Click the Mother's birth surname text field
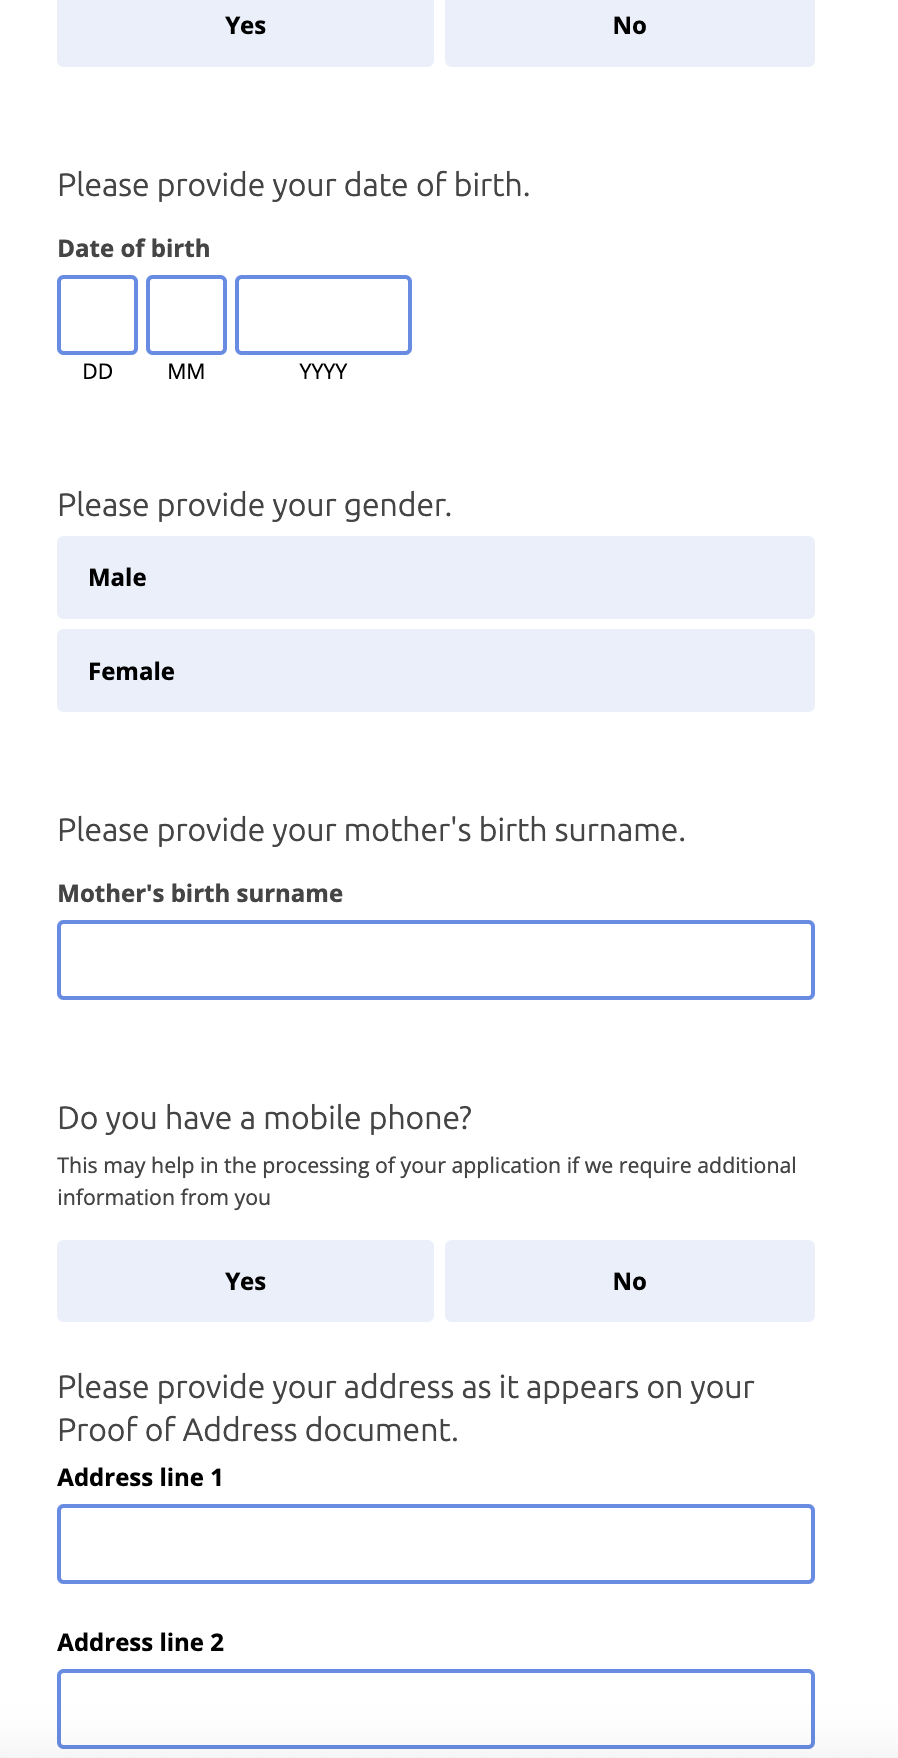The width and height of the screenshot is (898, 1758). click(x=435, y=960)
